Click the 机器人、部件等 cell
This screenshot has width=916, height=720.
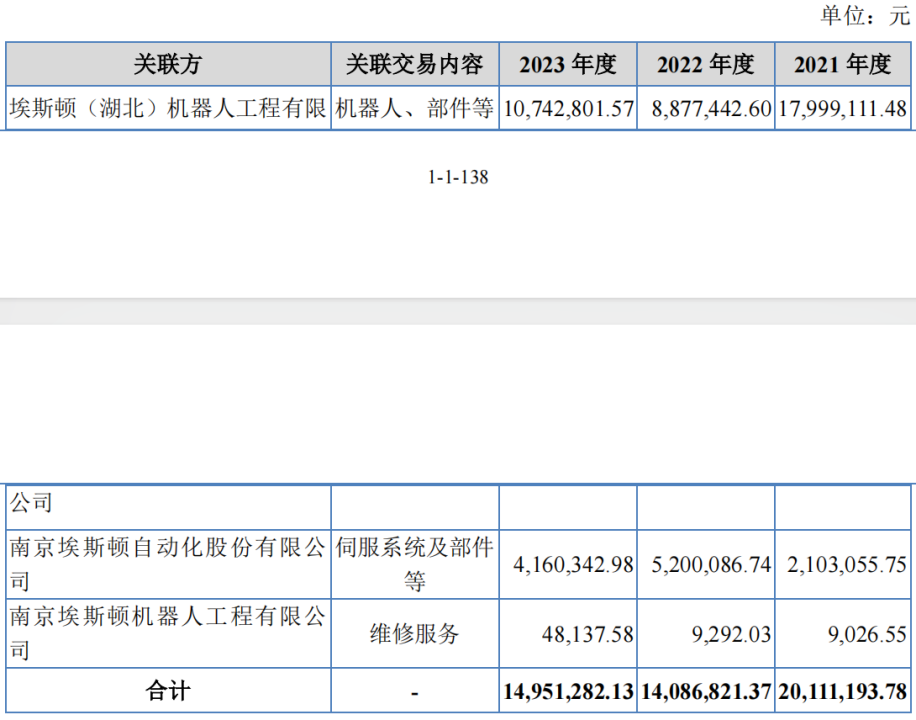click(415, 108)
